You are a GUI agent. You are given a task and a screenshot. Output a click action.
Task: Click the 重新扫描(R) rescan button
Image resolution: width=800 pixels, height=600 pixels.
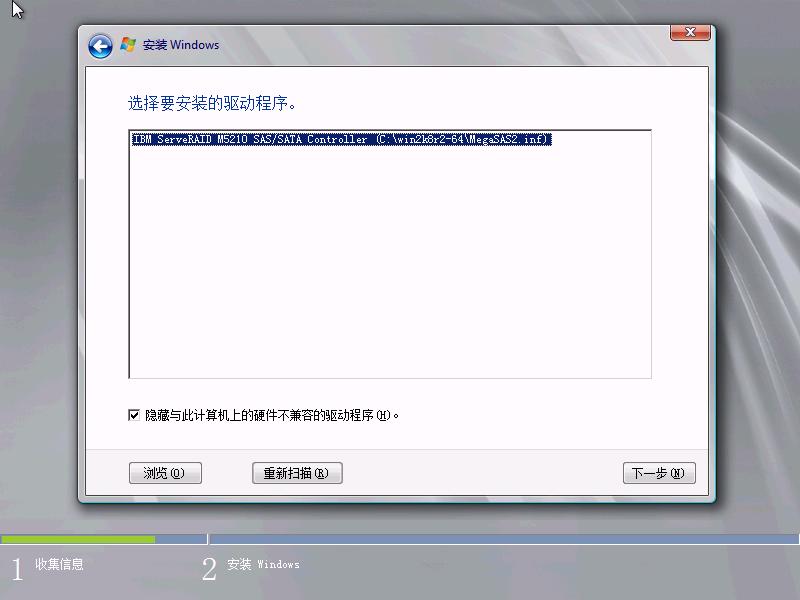[x=297, y=474]
